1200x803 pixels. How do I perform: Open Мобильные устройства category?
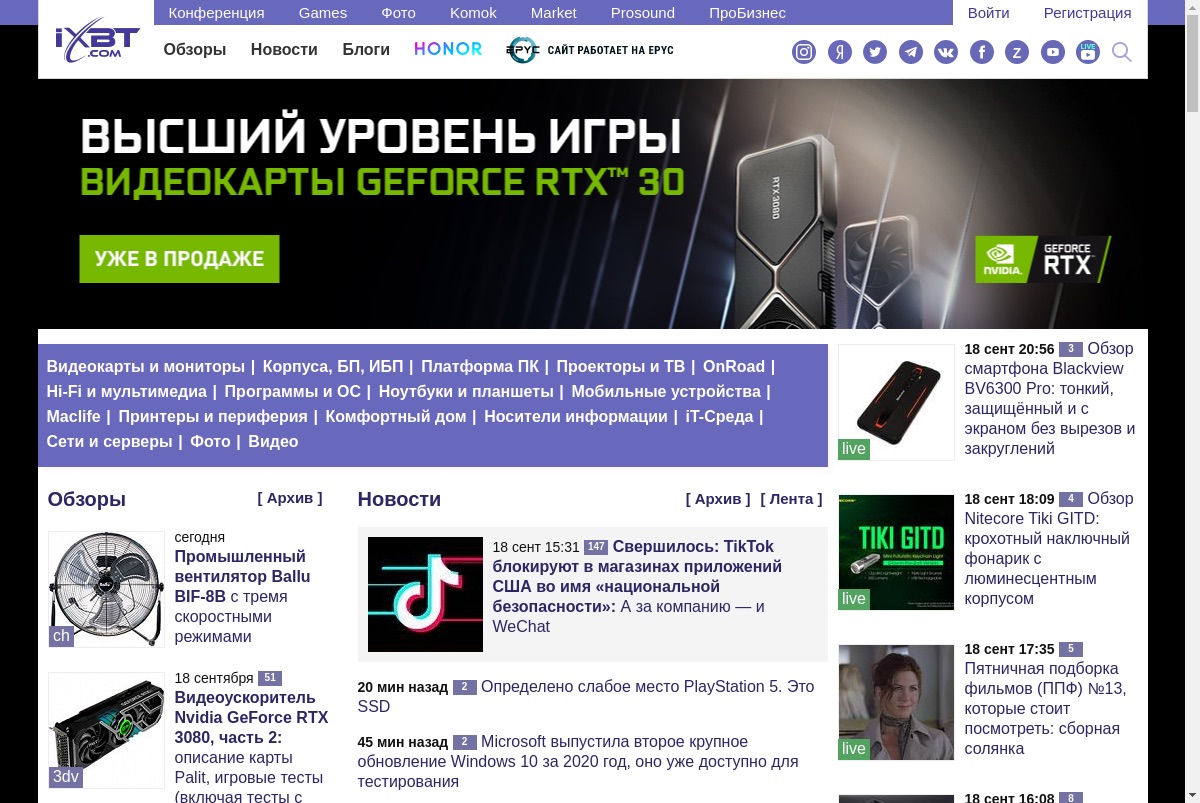[x=666, y=392]
